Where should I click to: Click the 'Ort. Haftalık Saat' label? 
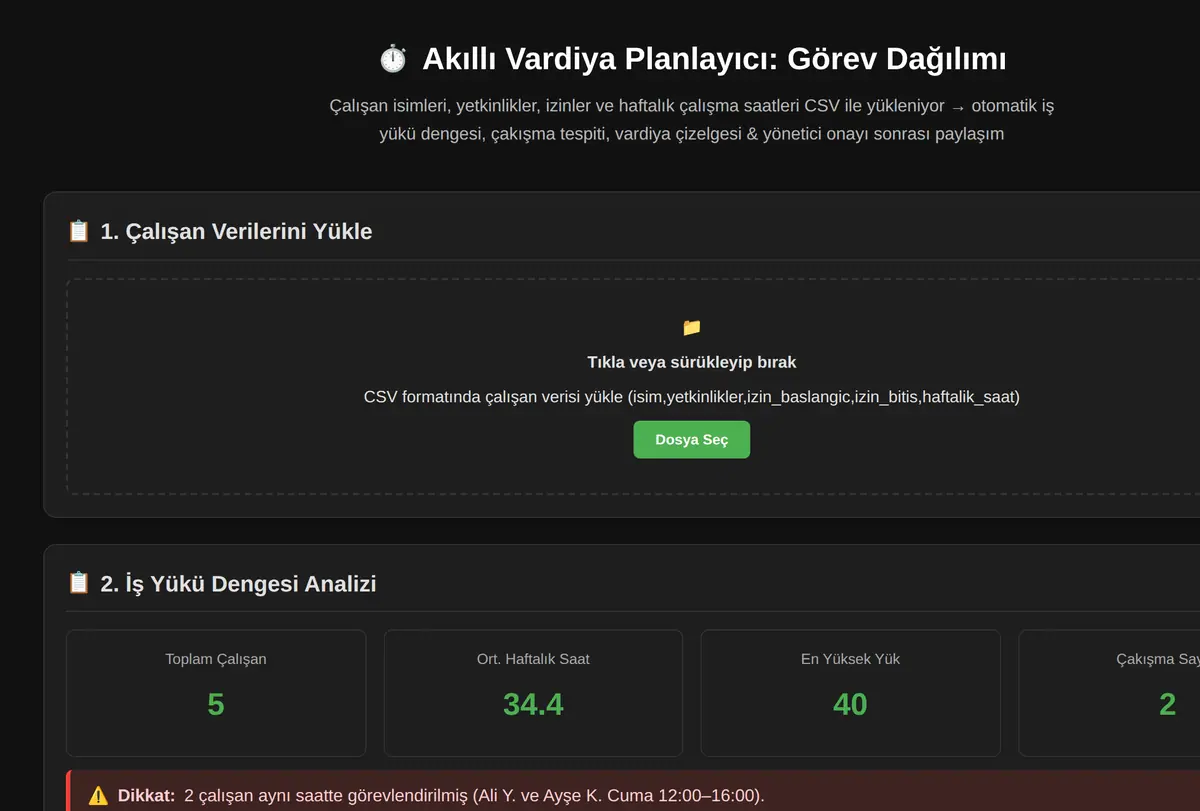tap(533, 659)
